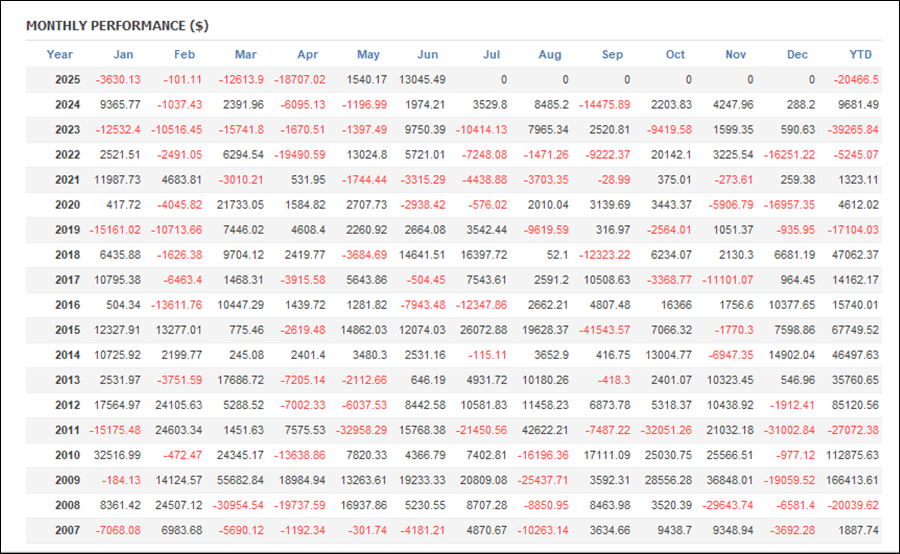Click the 2009 YTD value 166413.61
The width and height of the screenshot is (900, 554).
(x=852, y=481)
